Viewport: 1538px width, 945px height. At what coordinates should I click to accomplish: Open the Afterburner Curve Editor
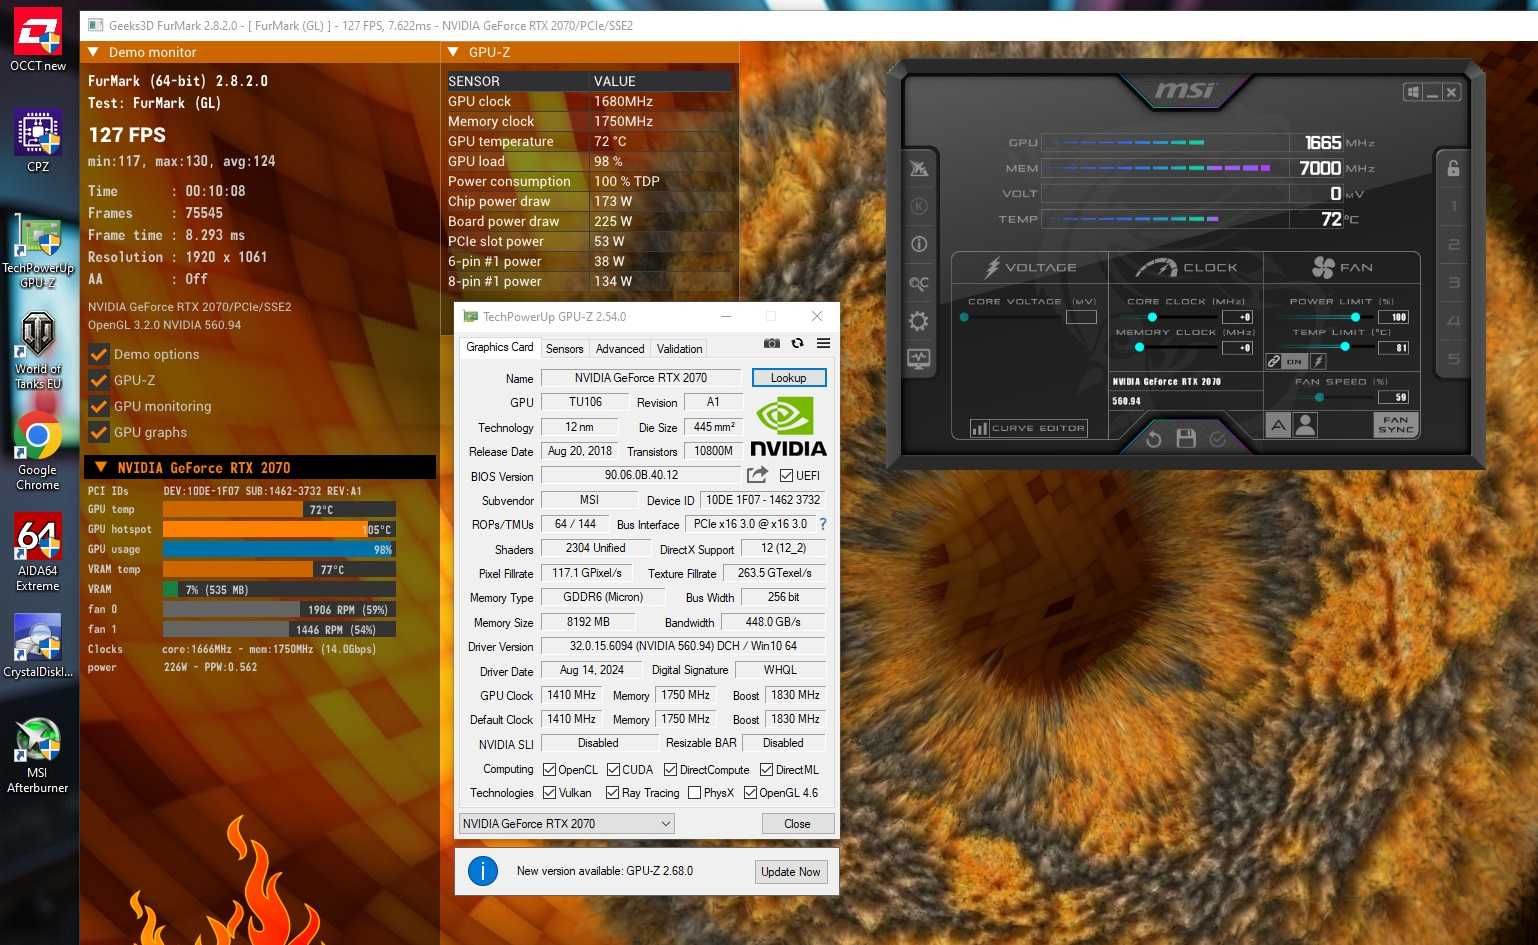coord(1028,428)
